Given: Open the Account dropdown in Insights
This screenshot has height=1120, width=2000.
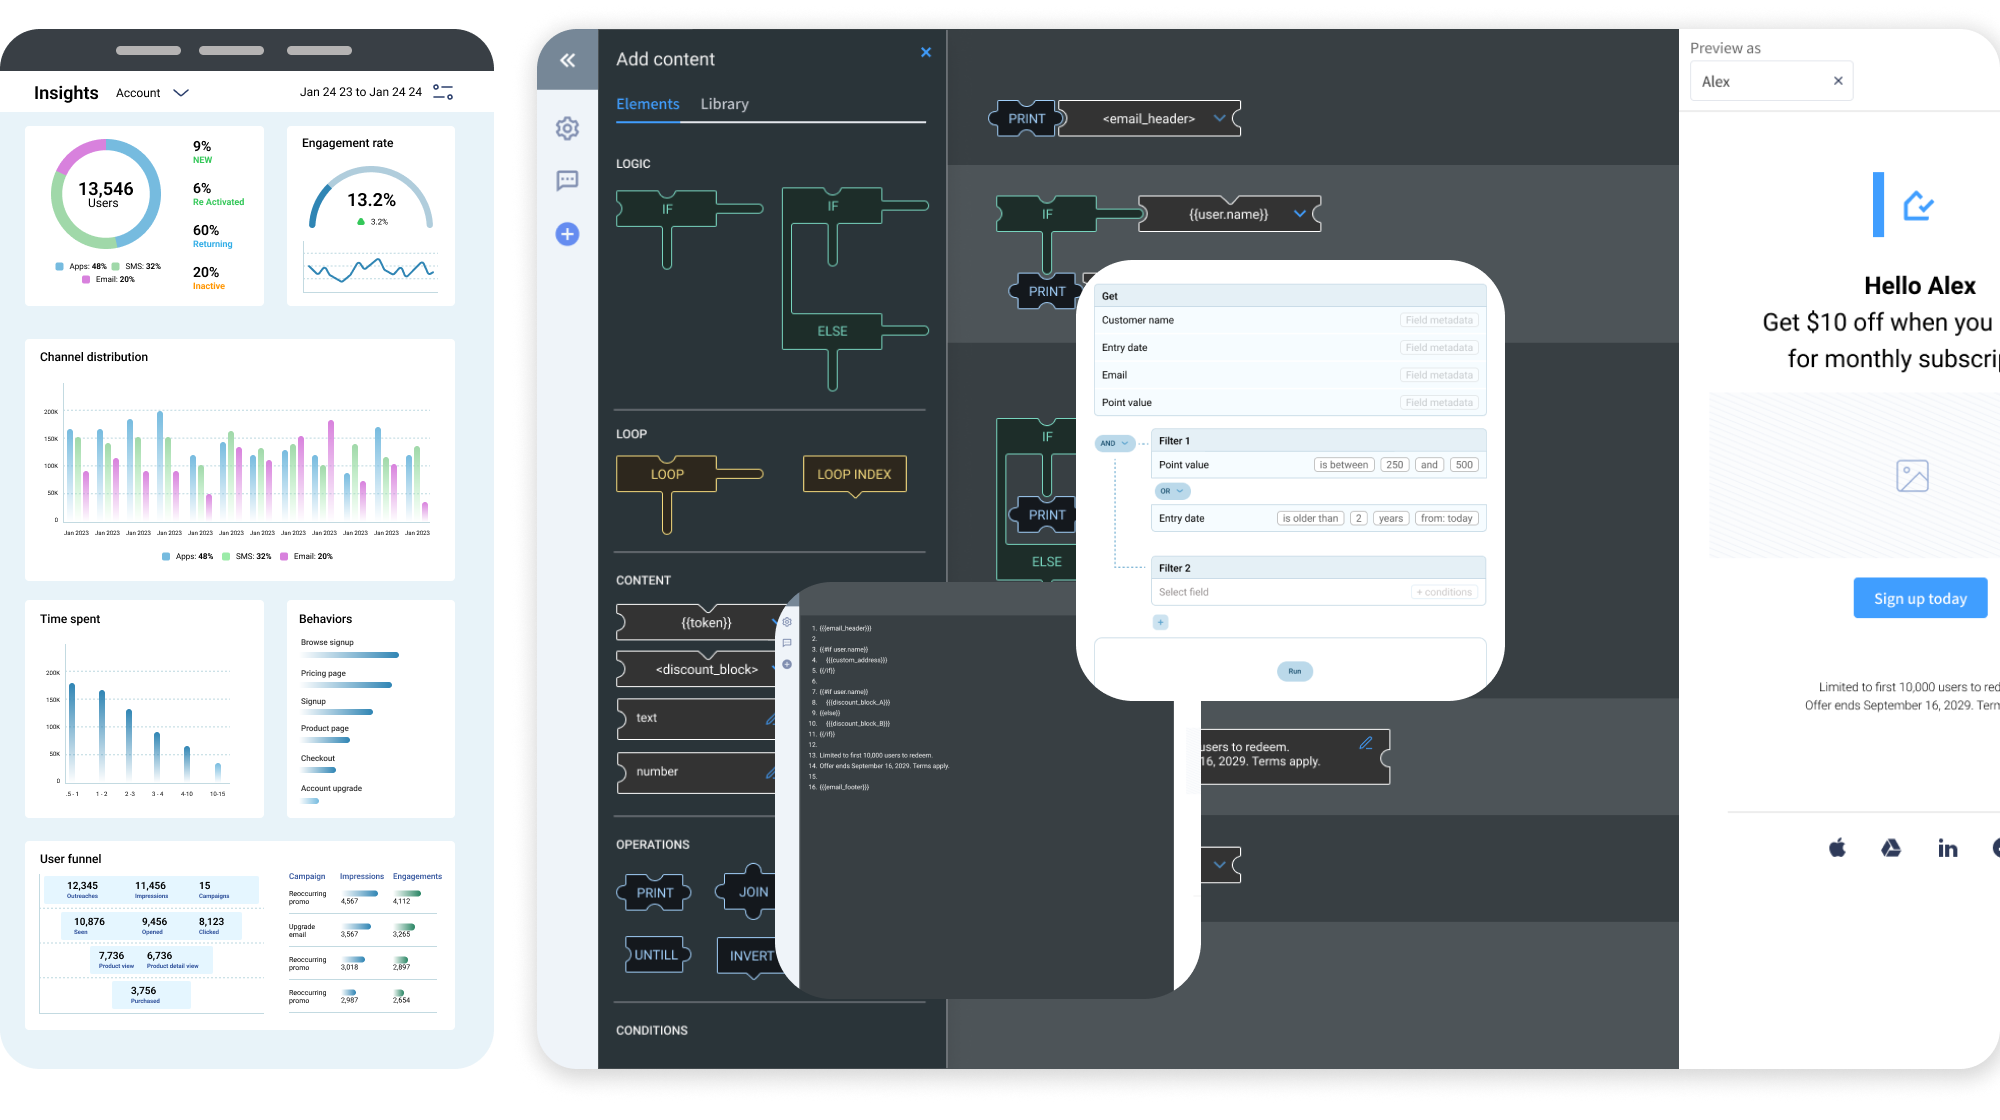Looking at the screenshot, I should pyautogui.click(x=152, y=93).
